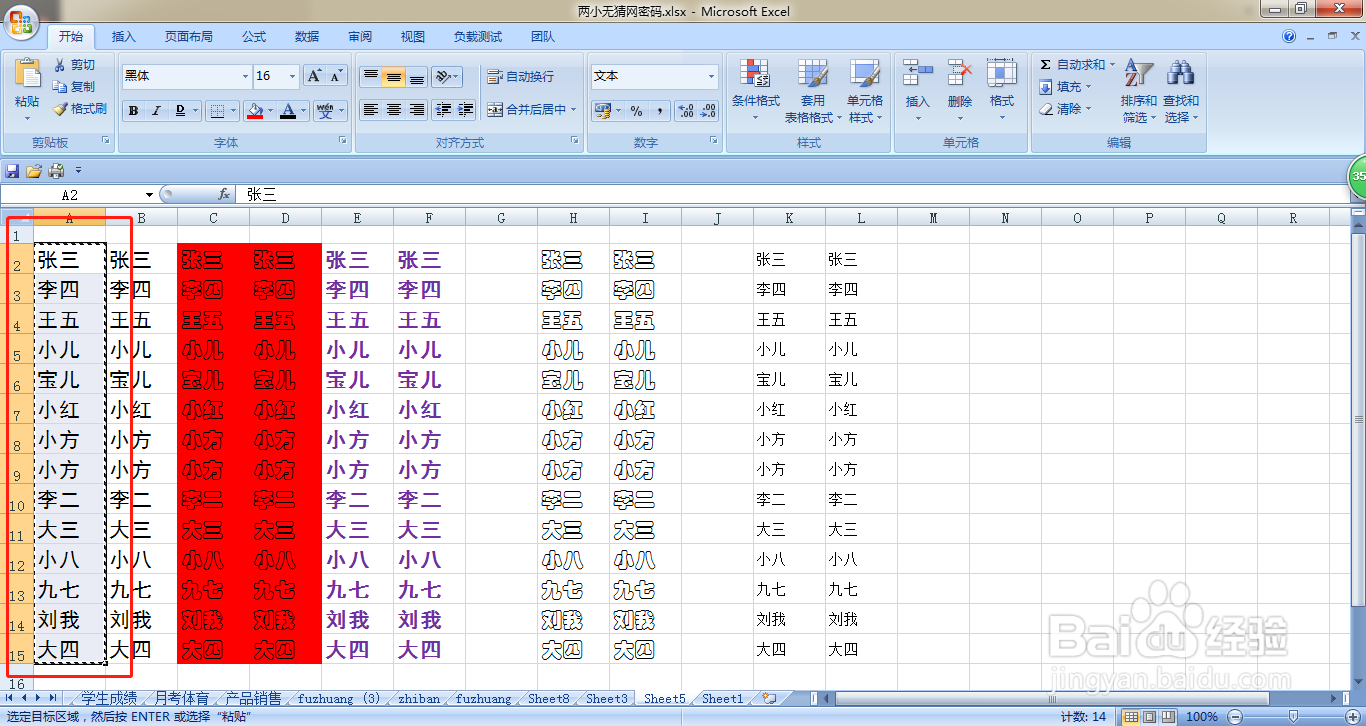Image resolution: width=1366 pixels, height=726 pixels.
Task: Toggle bottom vertical alignment
Action: (417, 76)
